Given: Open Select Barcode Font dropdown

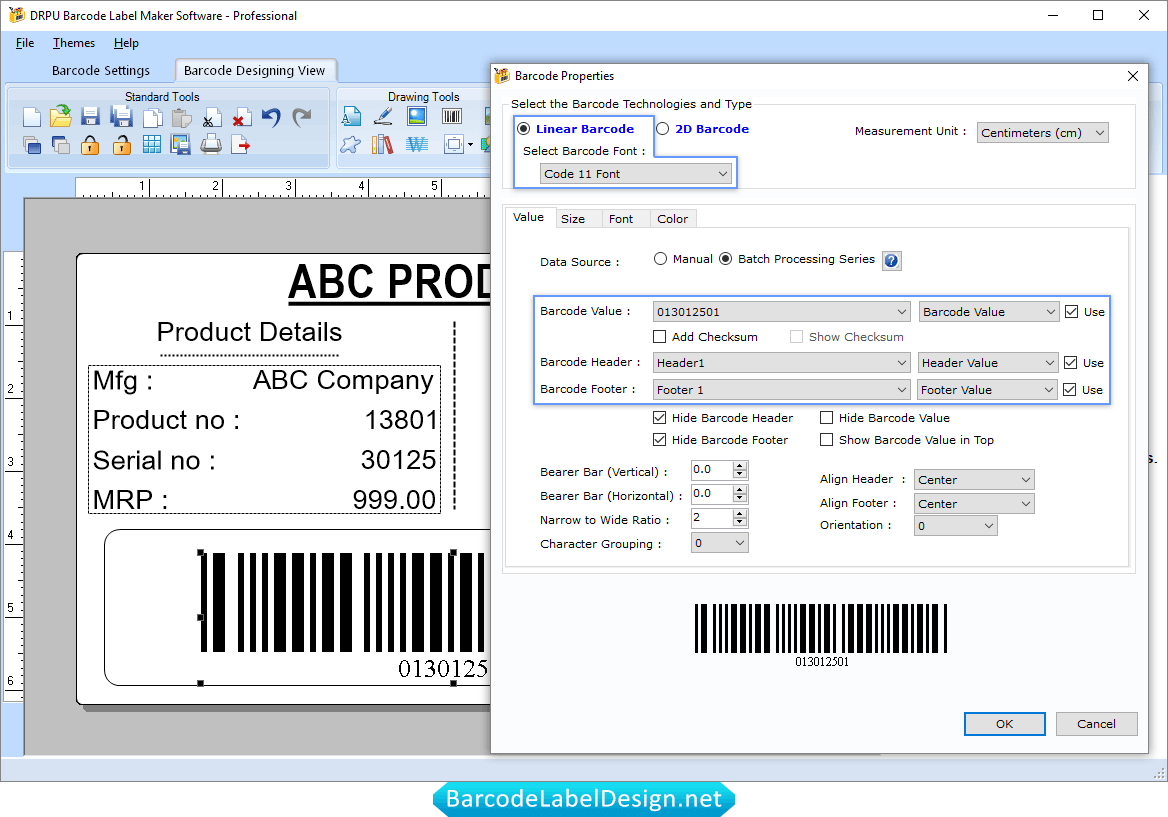Looking at the screenshot, I should (635, 174).
